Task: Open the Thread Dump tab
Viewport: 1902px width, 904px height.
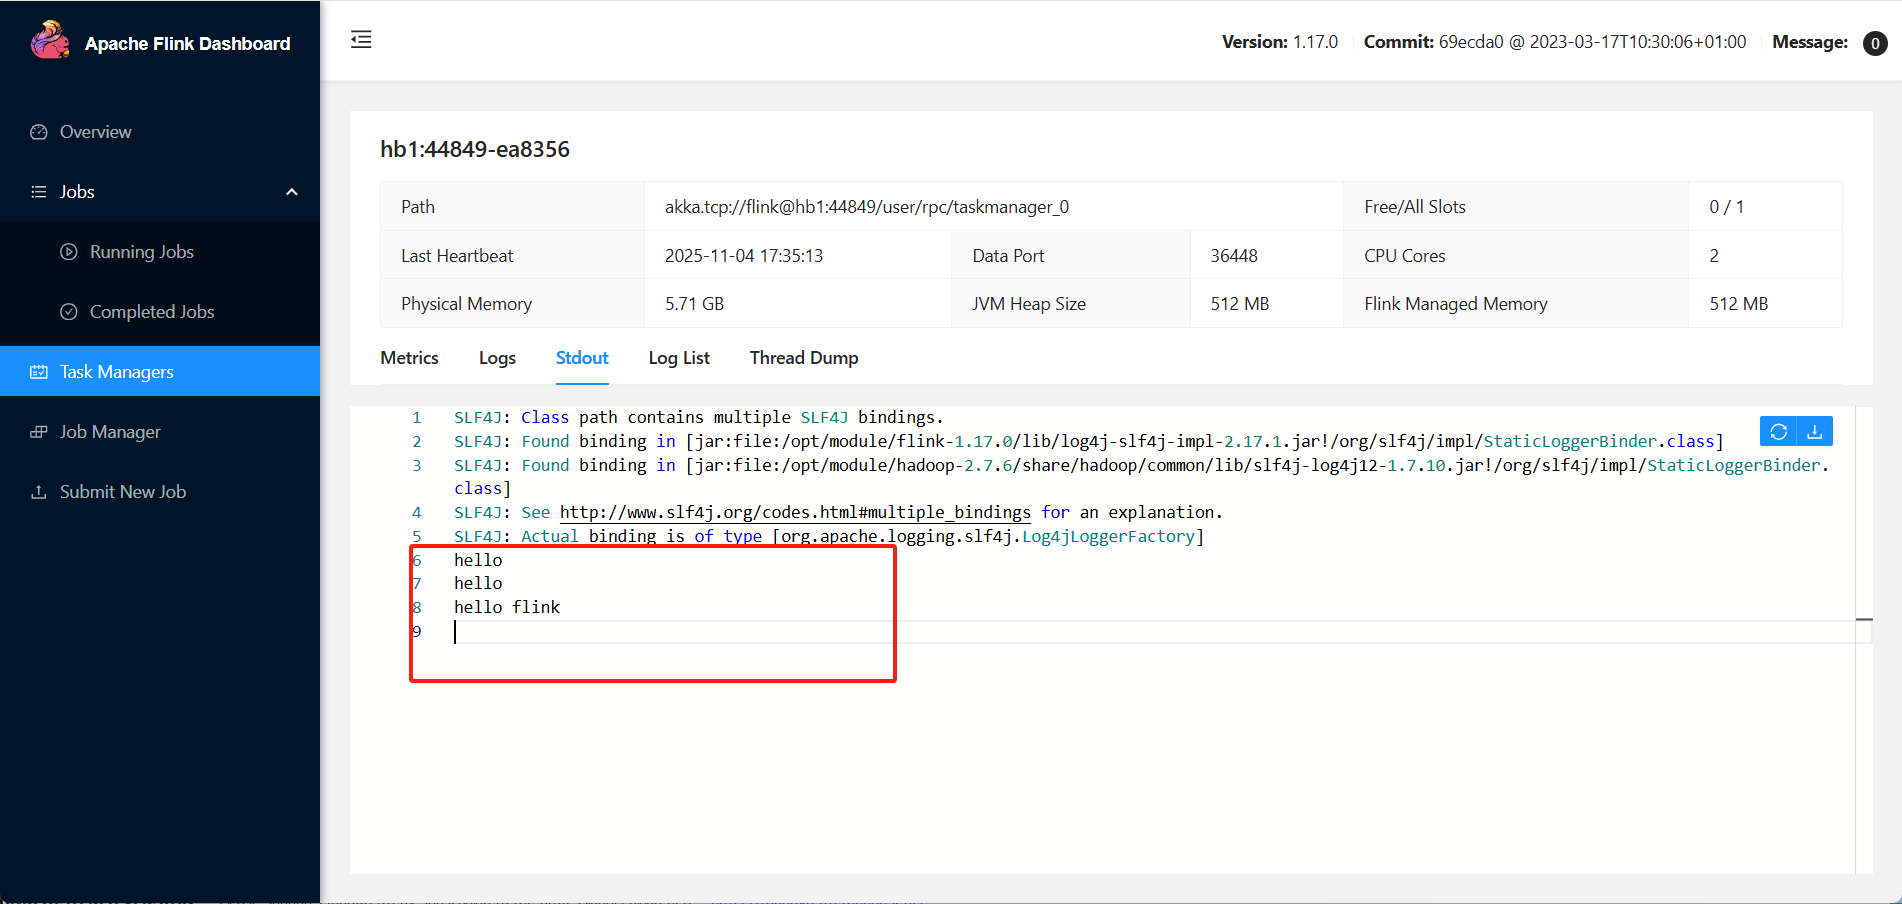Action: point(804,358)
